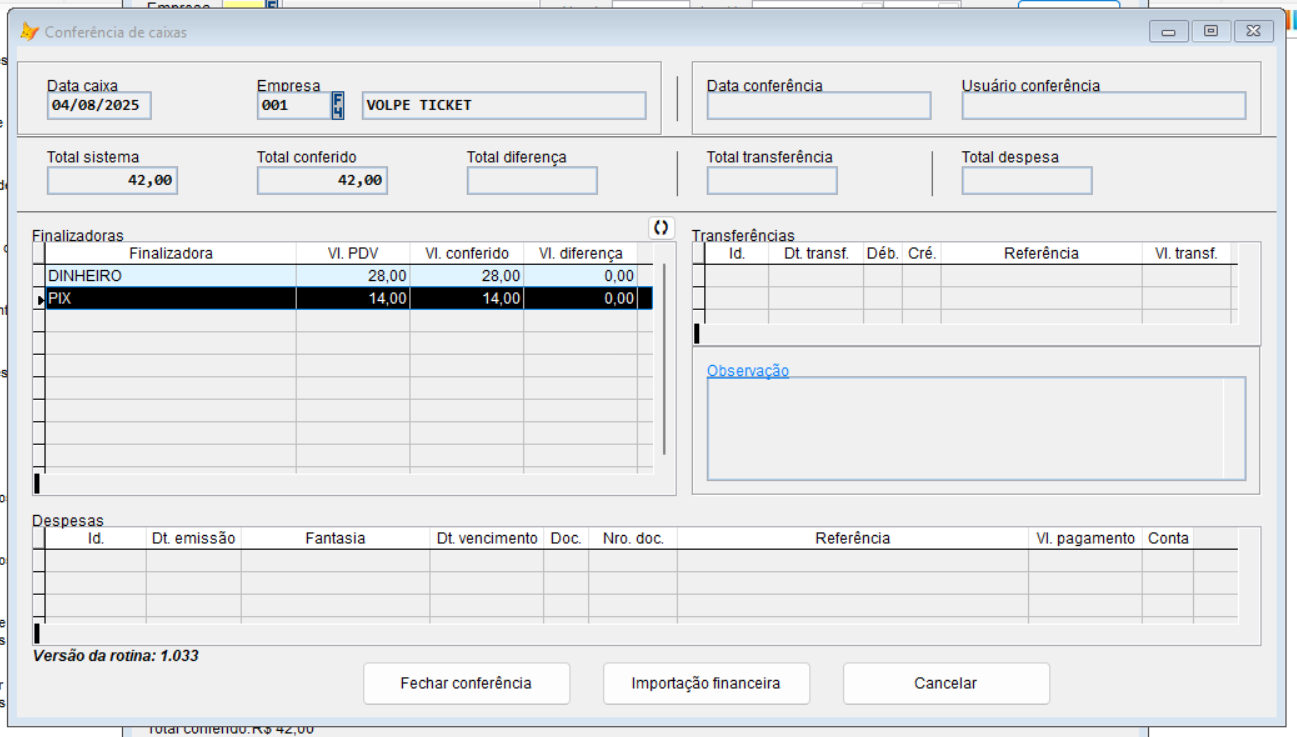1297x737 pixels.
Task: Click the F4 lookup icon beside Empresa
Action: pos(338,105)
